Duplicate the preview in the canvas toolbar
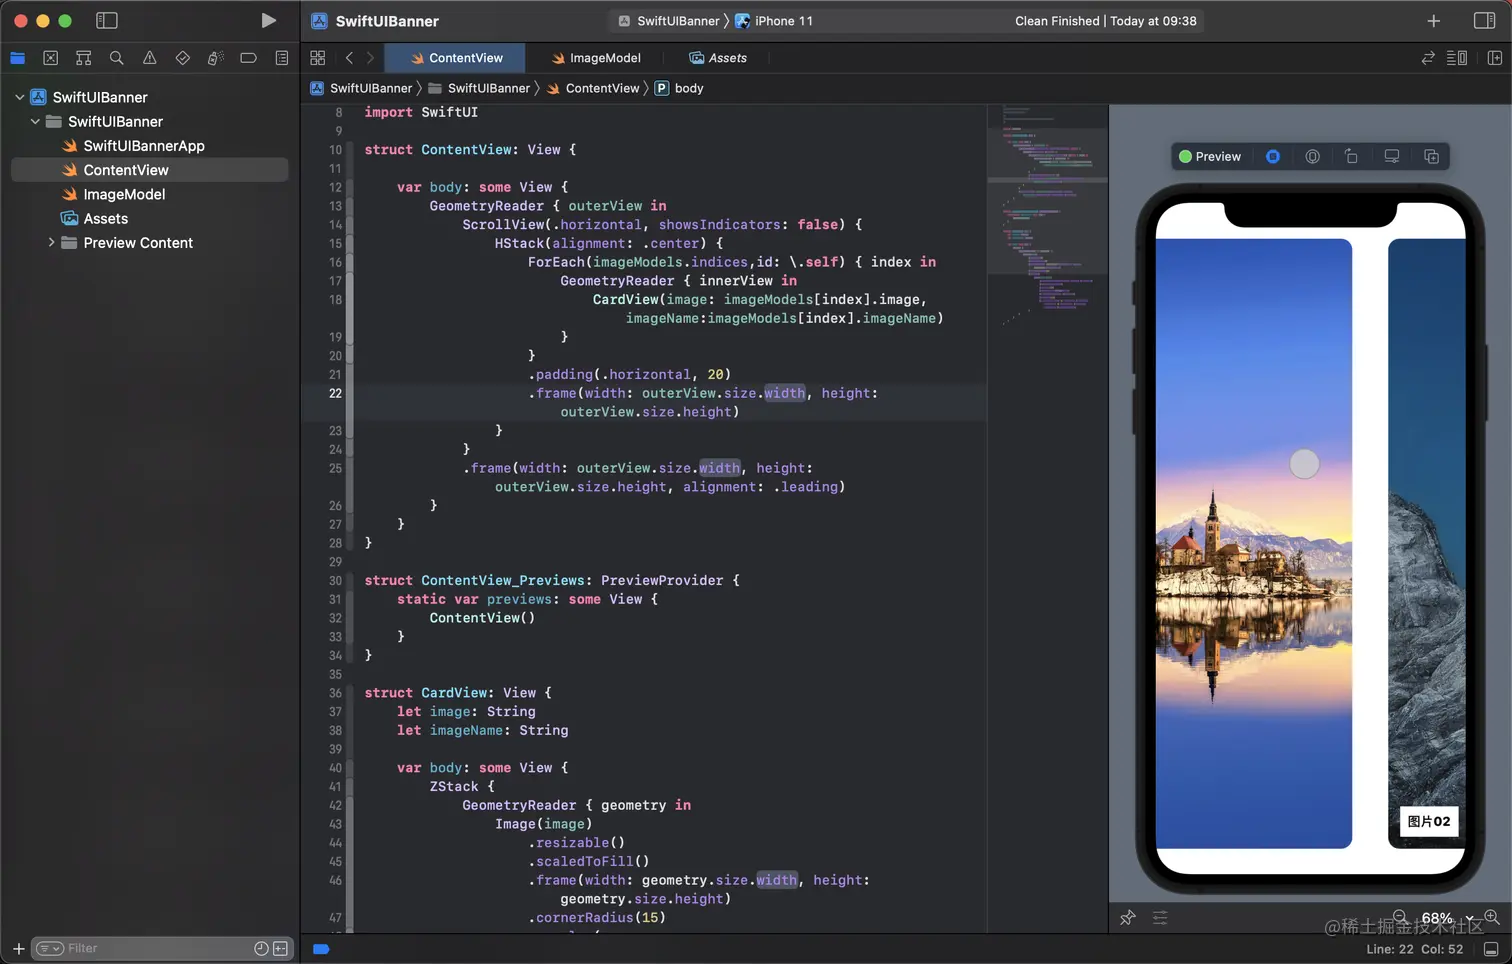1512x964 pixels. click(1431, 156)
